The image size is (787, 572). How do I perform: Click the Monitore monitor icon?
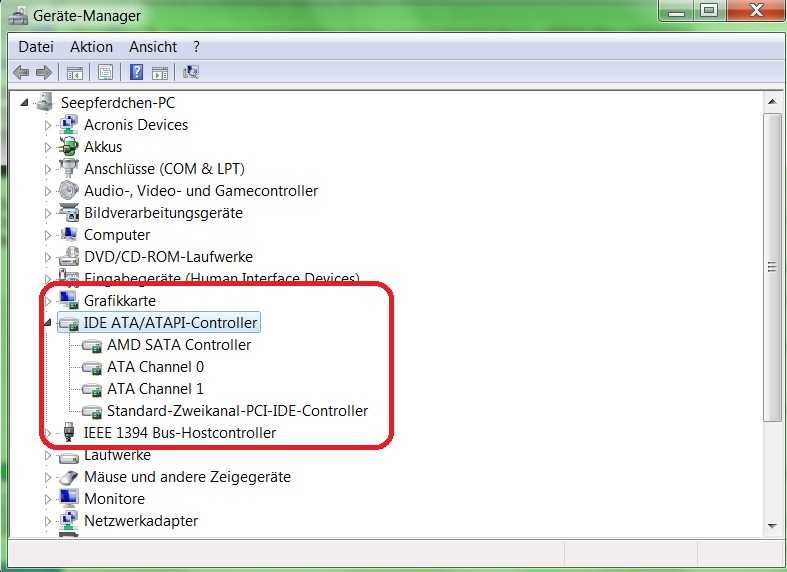(68, 498)
